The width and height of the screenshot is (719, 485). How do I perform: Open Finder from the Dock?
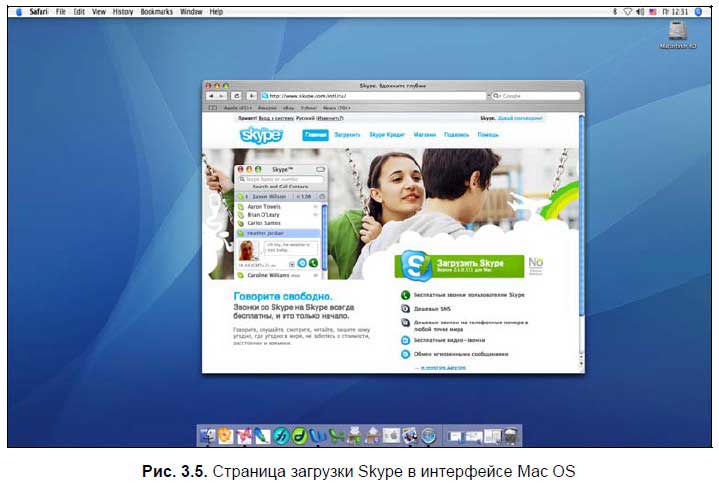click(207, 435)
